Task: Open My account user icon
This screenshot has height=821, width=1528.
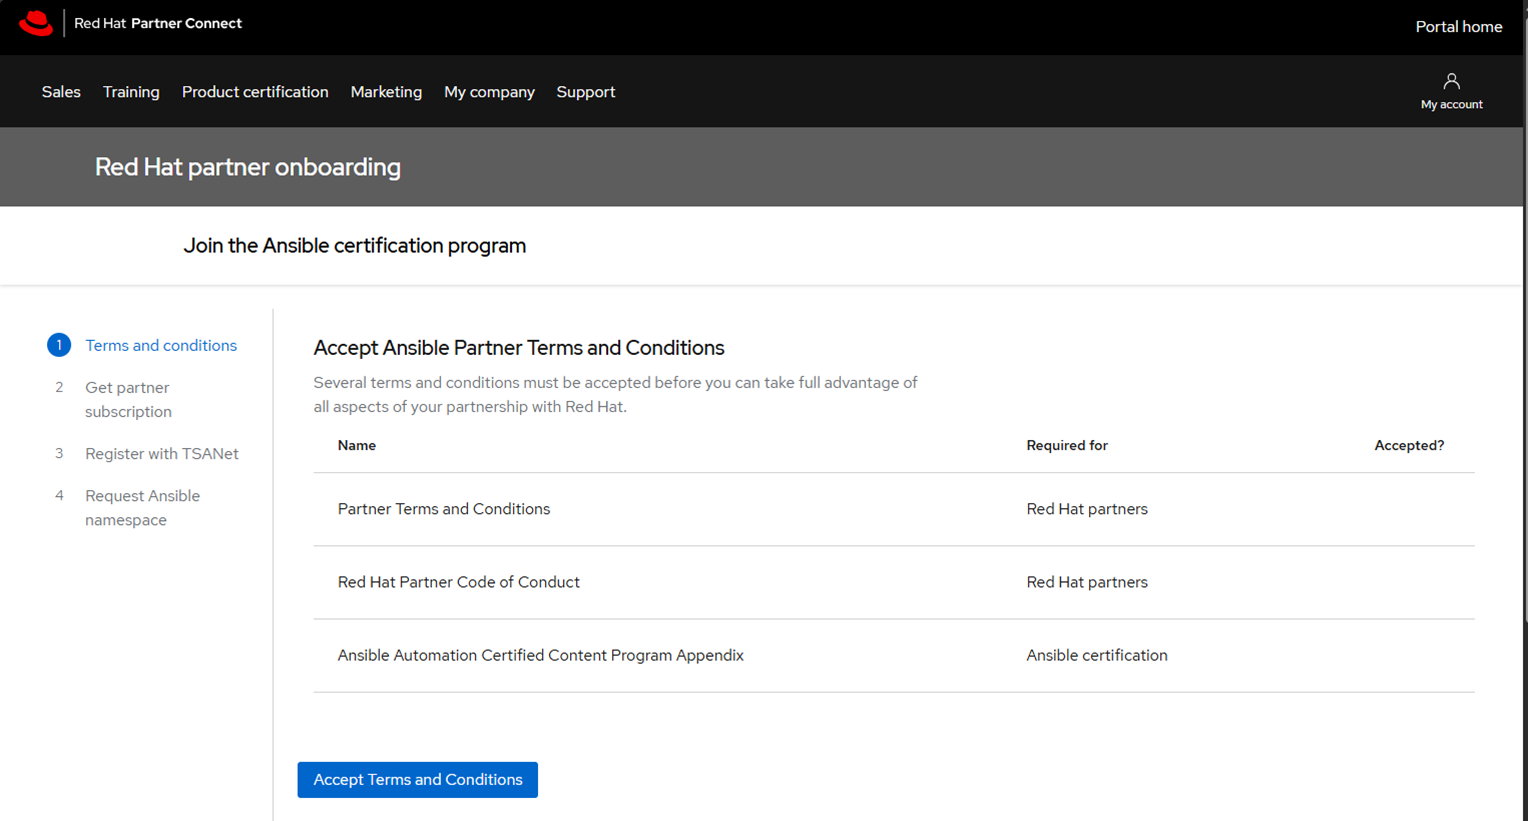Action: tap(1451, 82)
